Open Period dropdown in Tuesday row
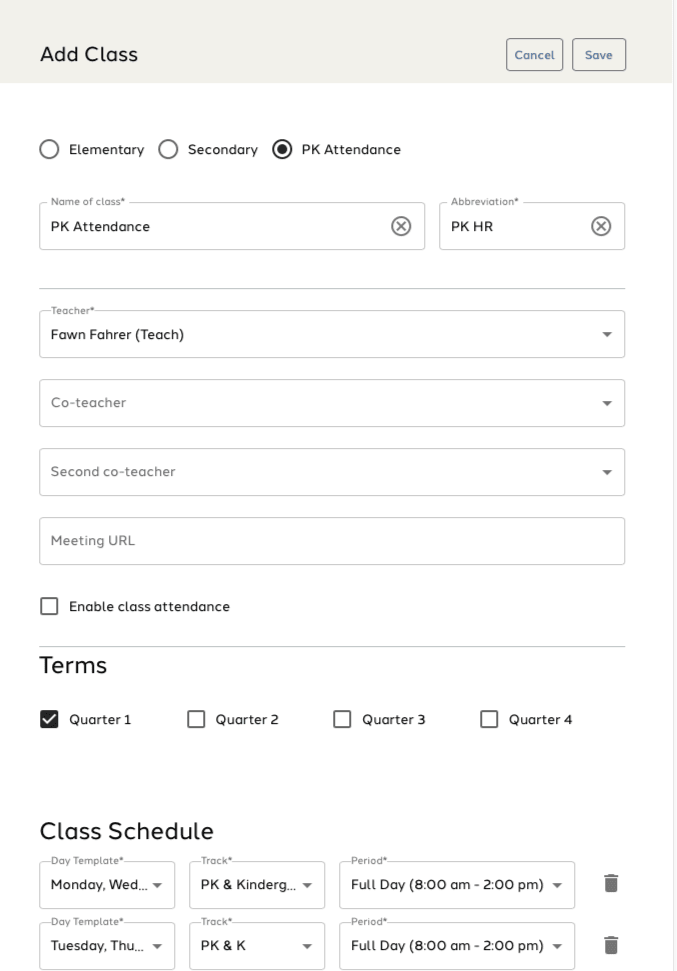Image resolution: width=677 pixels, height=971 pixels. coord(457,946)
